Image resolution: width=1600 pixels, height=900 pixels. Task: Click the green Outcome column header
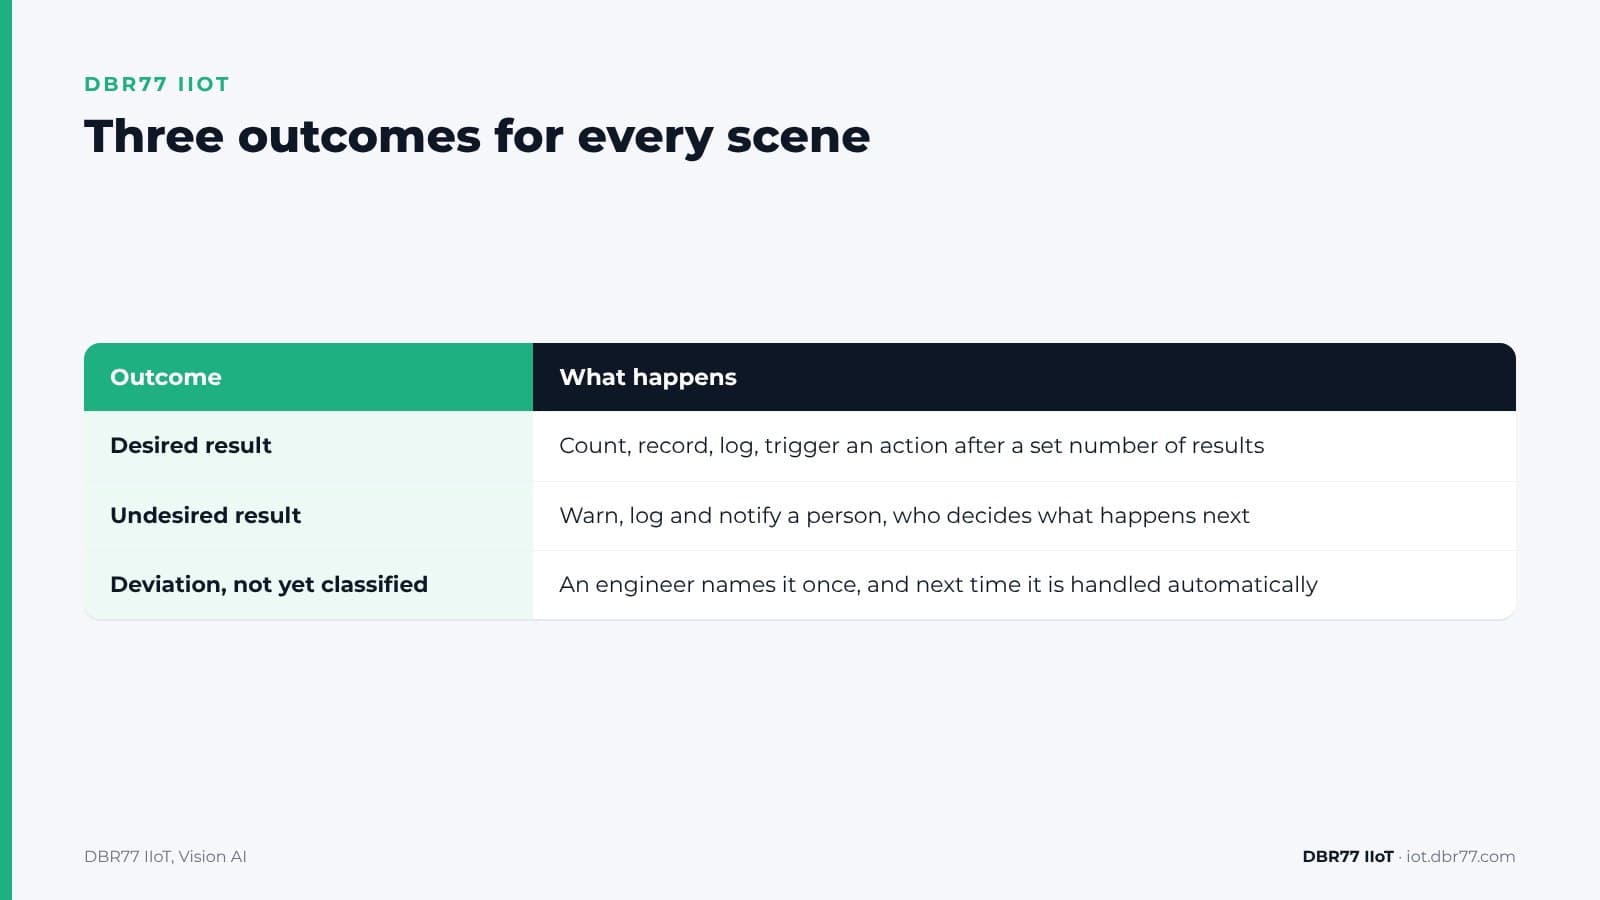click(308, 377)
